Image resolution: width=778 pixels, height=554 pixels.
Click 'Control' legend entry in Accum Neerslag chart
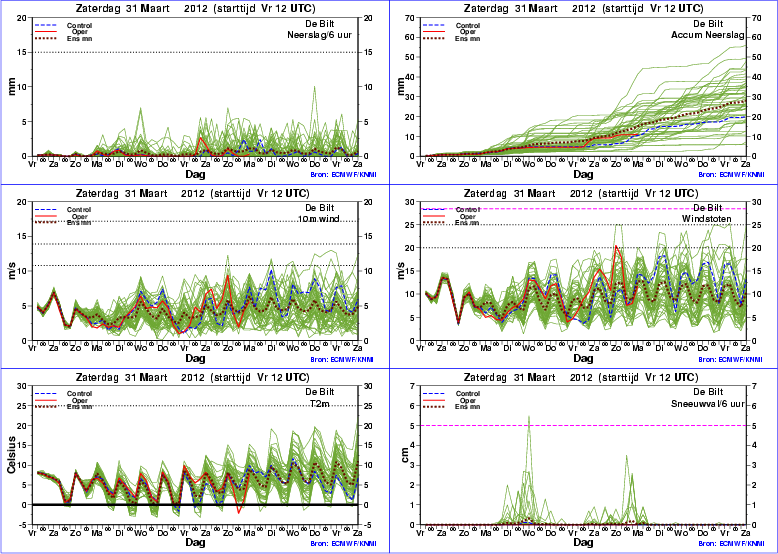pos(468,25)
